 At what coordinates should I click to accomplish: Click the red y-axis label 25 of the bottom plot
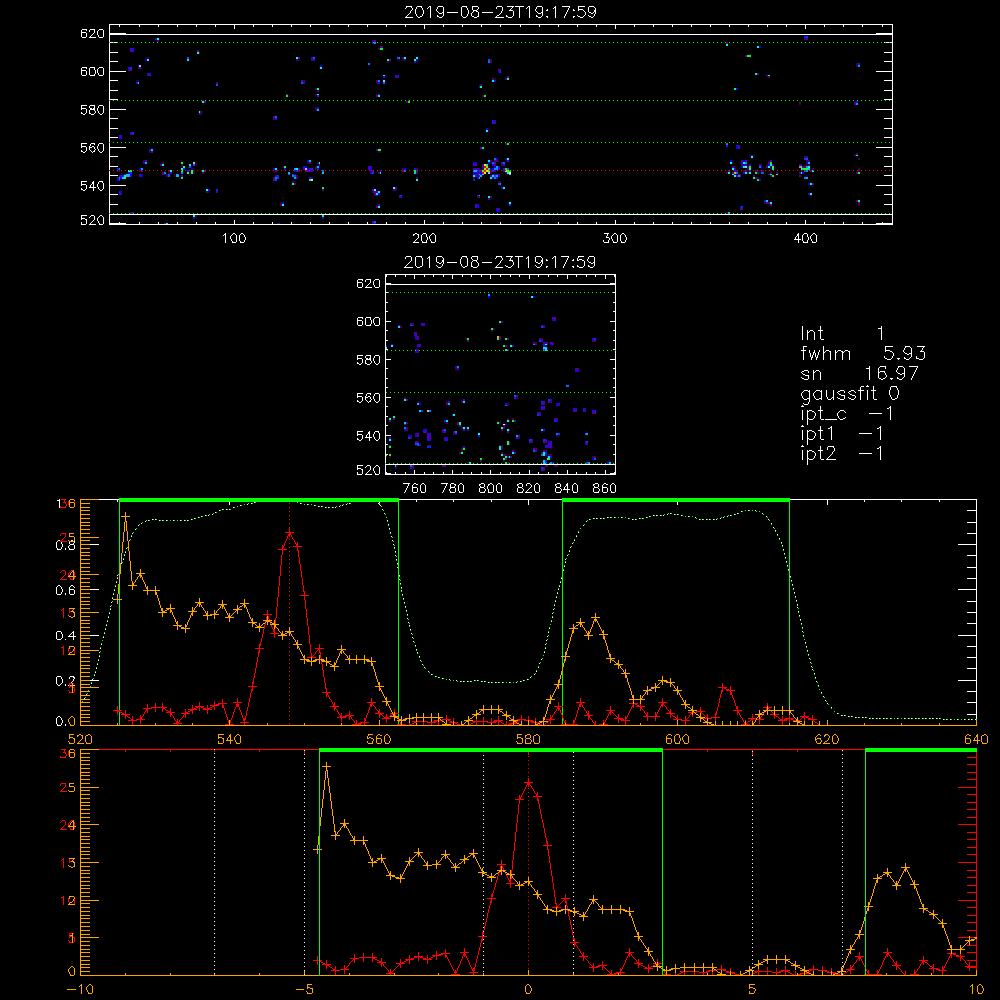coord(68,787)
